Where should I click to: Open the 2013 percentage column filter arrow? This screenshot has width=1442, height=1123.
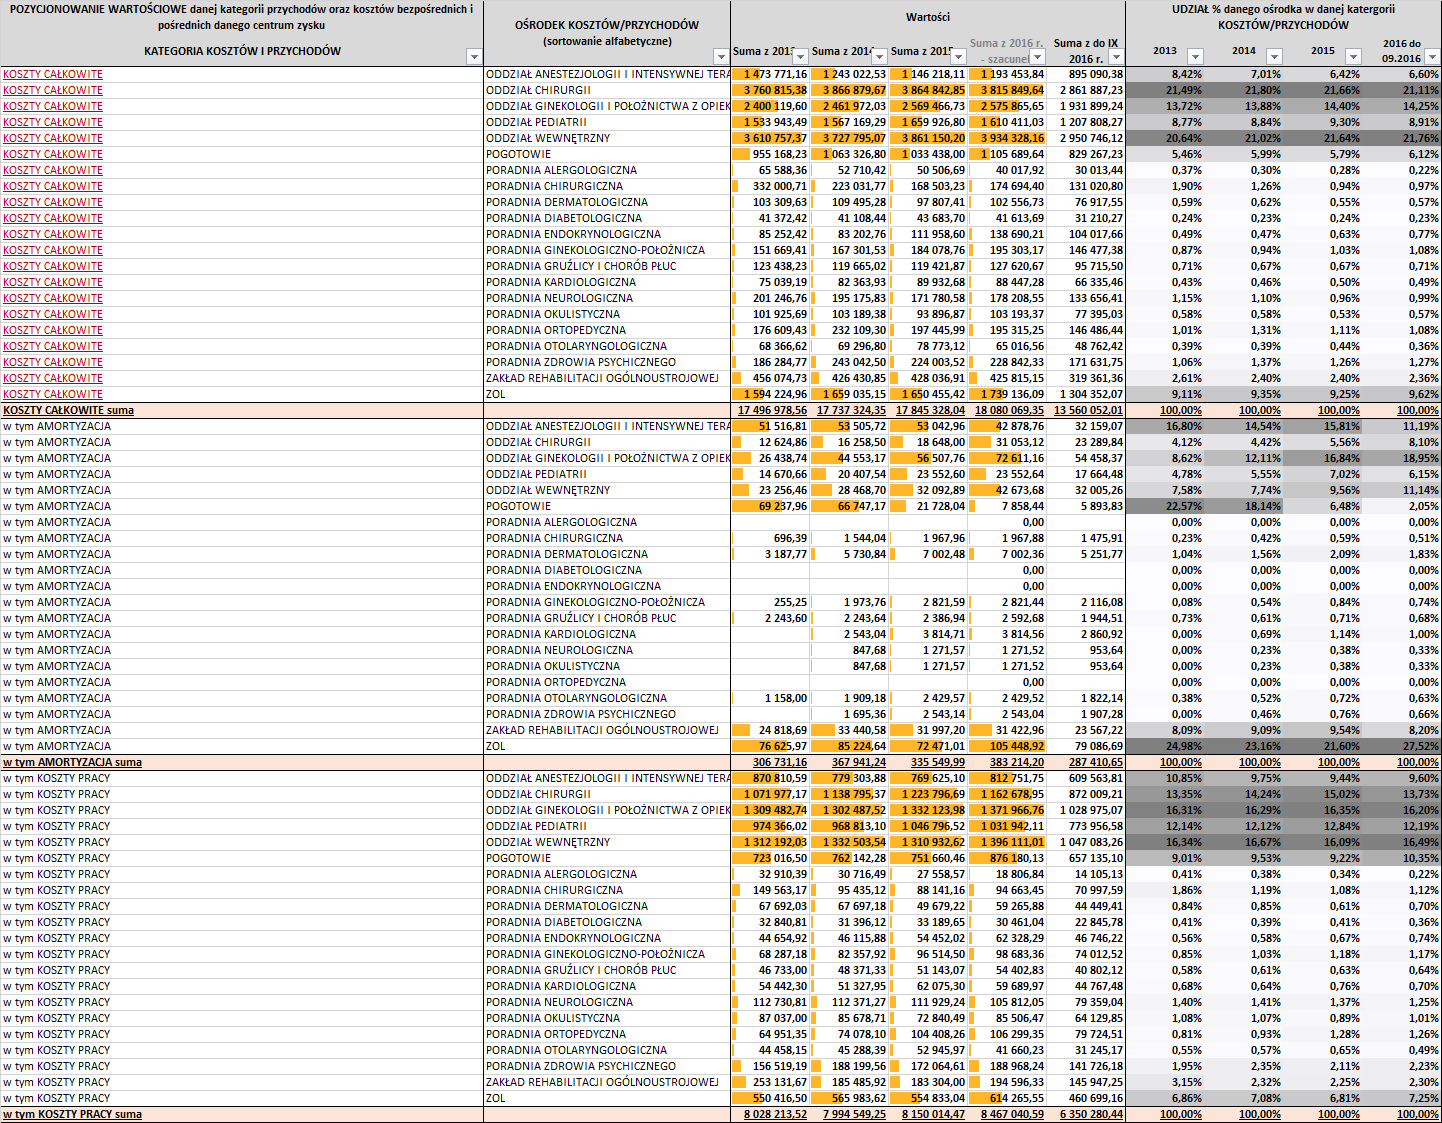1195,57
